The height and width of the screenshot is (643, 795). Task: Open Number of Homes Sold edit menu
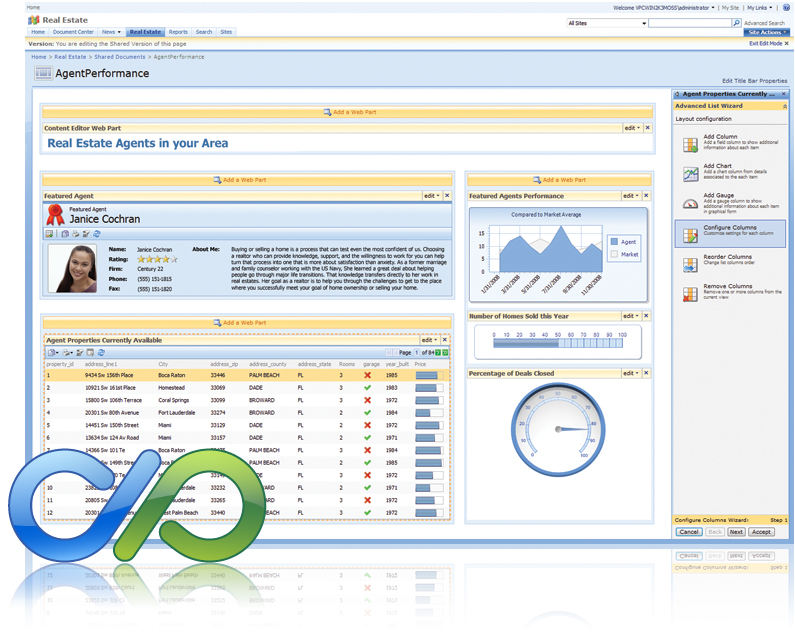(x=631, y=315)
